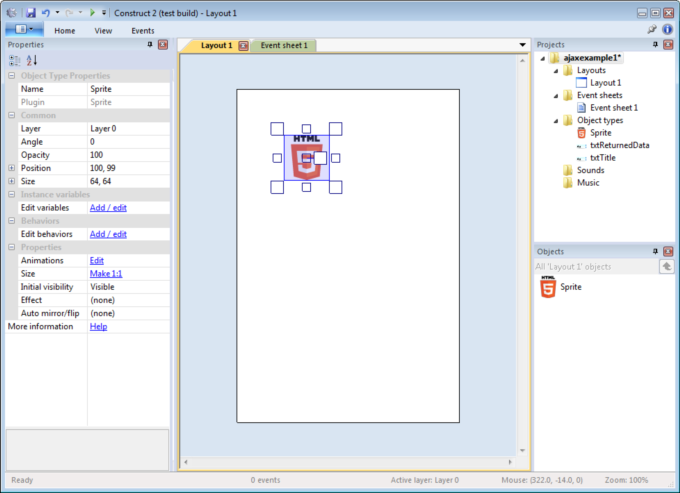Close the Projects panel
The image size is (680, 493).
point(668,44)
